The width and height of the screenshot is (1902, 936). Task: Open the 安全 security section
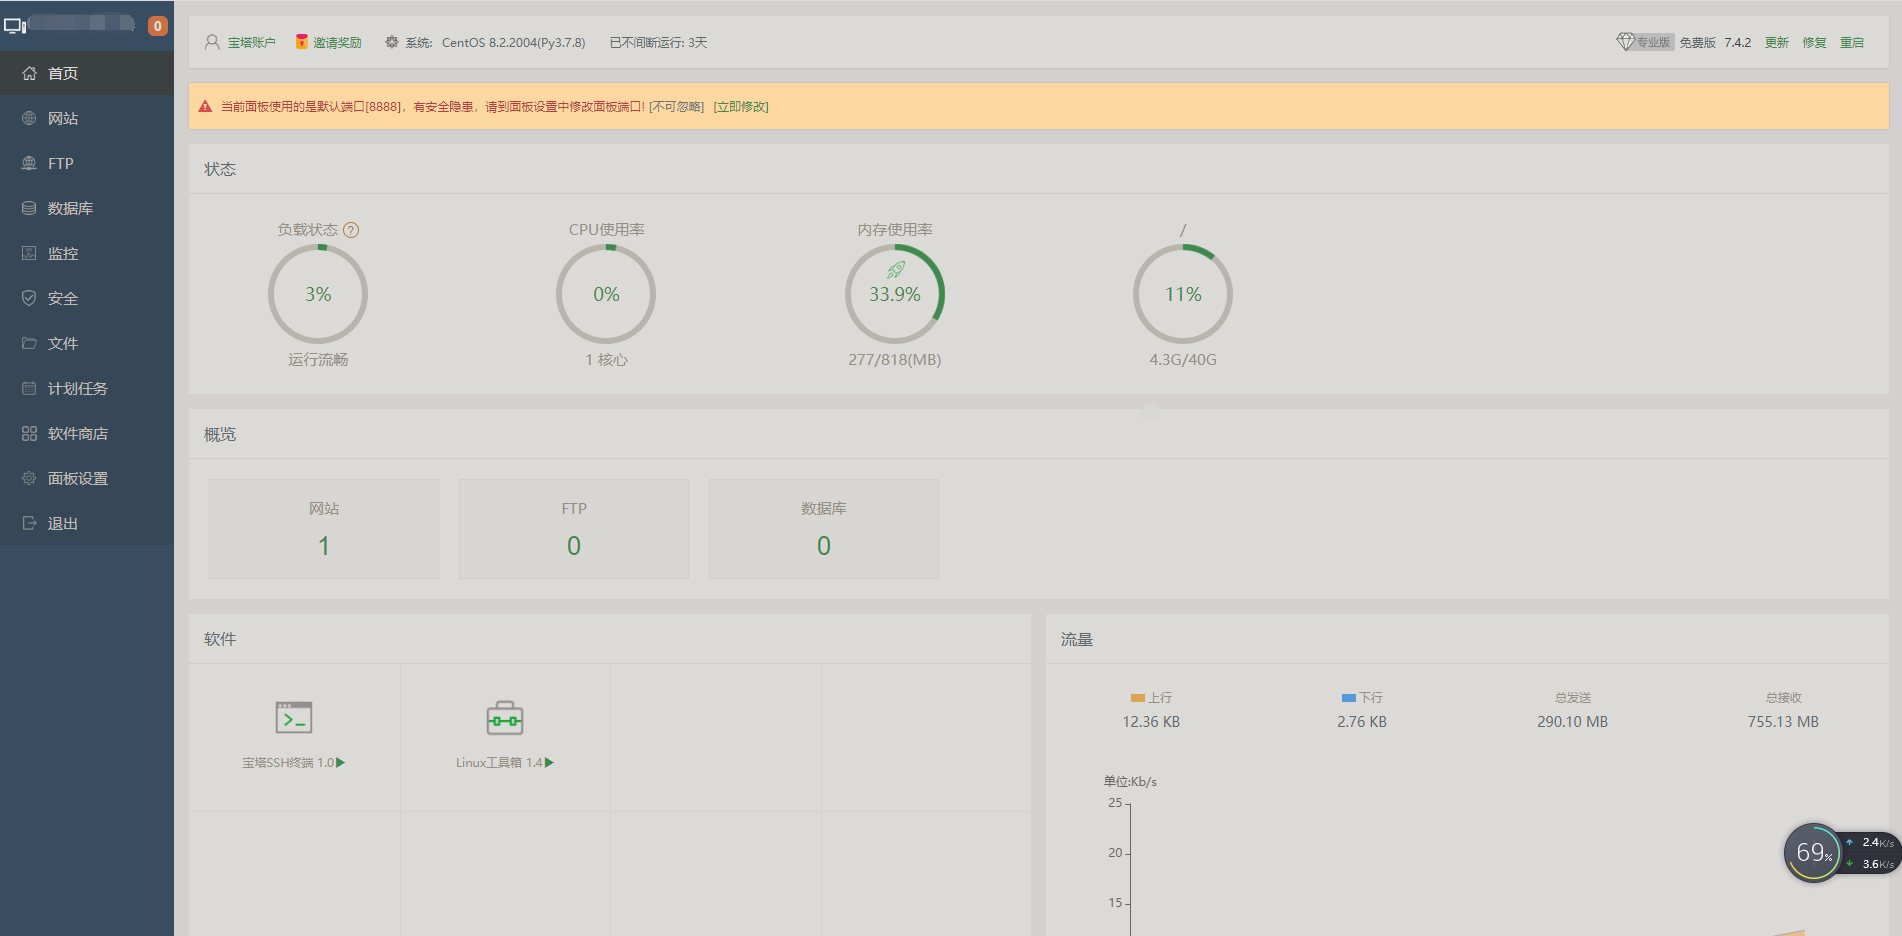[87, 298]
